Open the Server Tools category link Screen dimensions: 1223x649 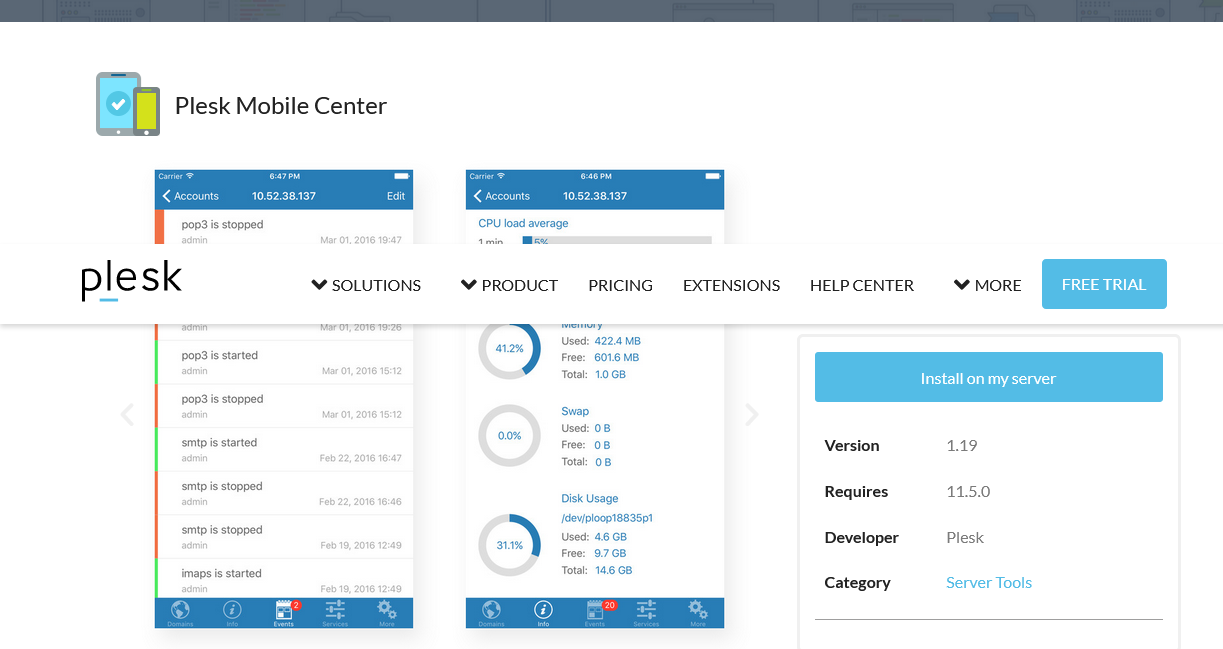pyautogui.click(x=989, y=582)
